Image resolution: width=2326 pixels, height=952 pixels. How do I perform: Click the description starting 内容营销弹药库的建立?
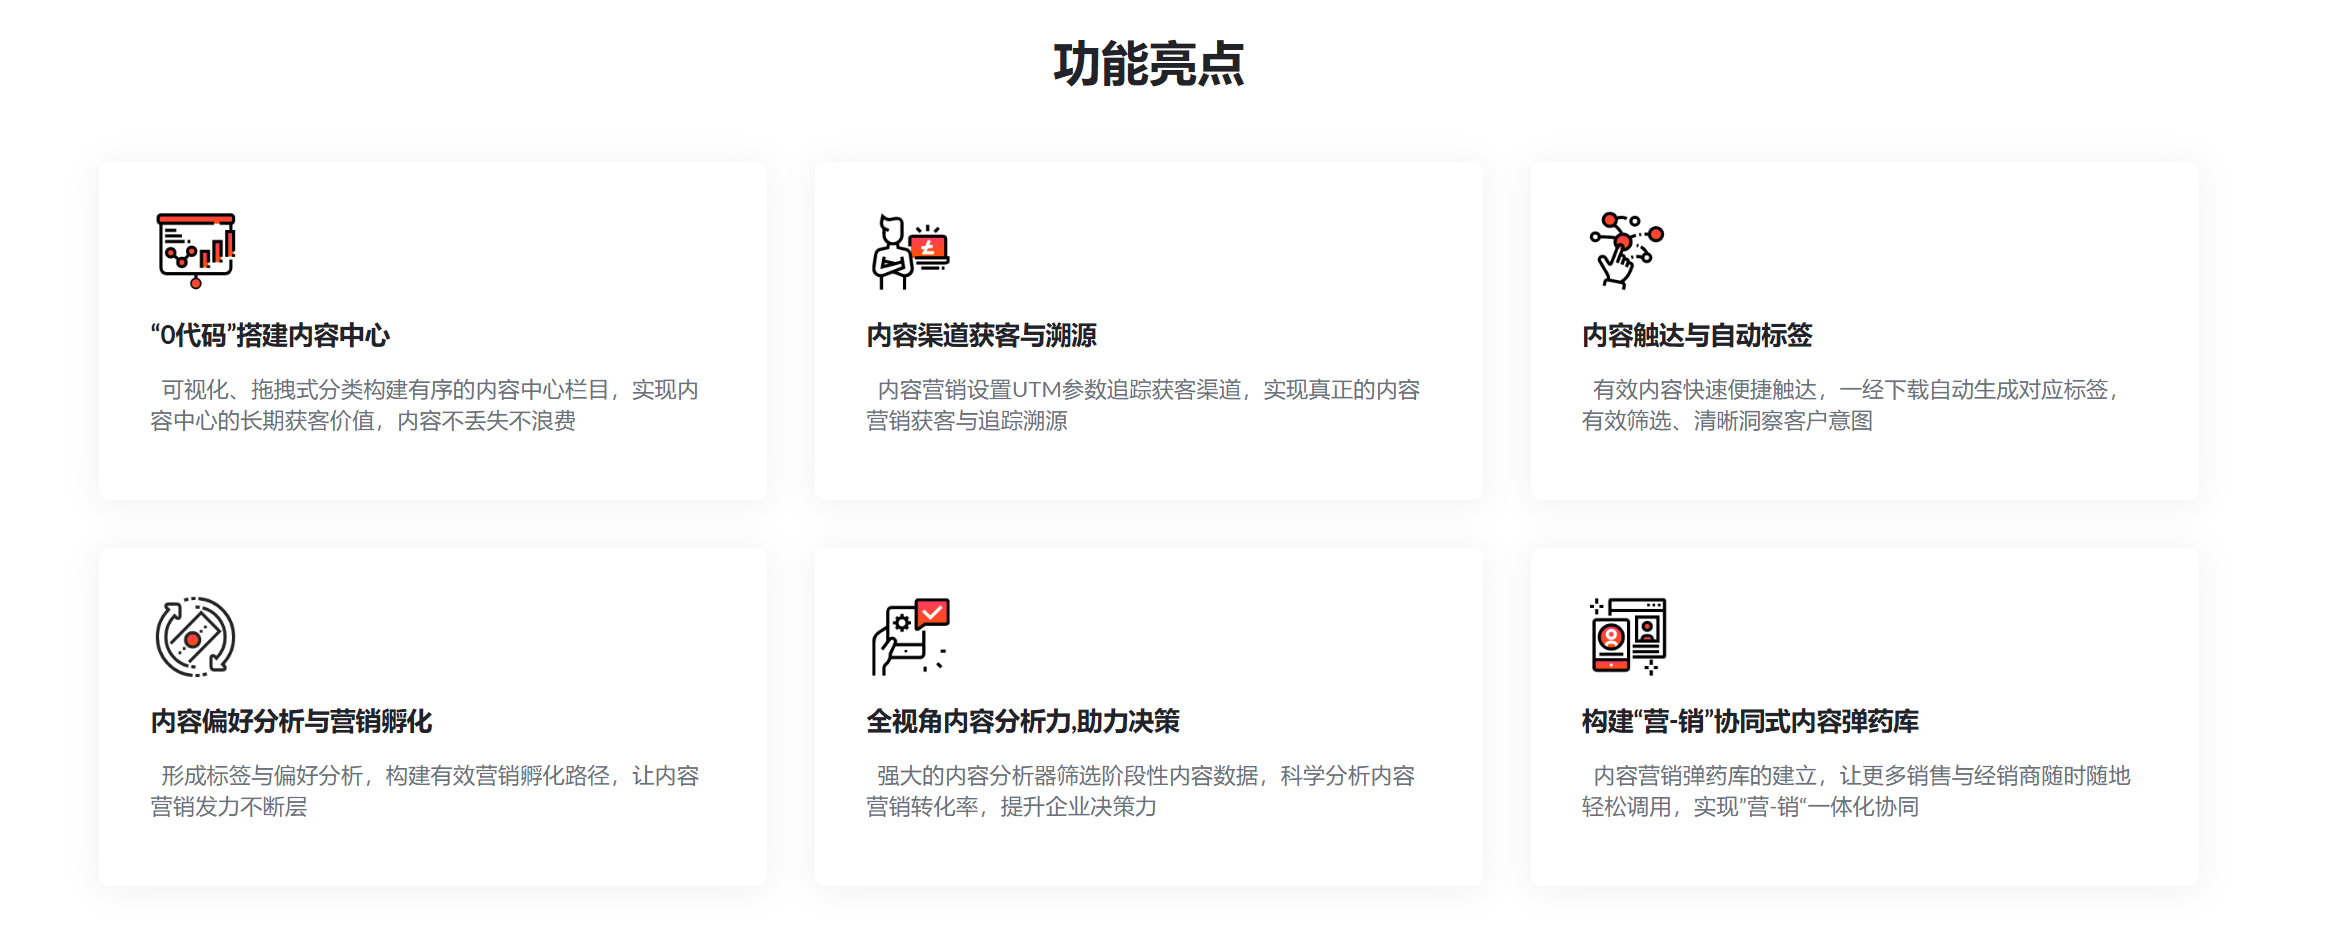tap(1856, 791)
